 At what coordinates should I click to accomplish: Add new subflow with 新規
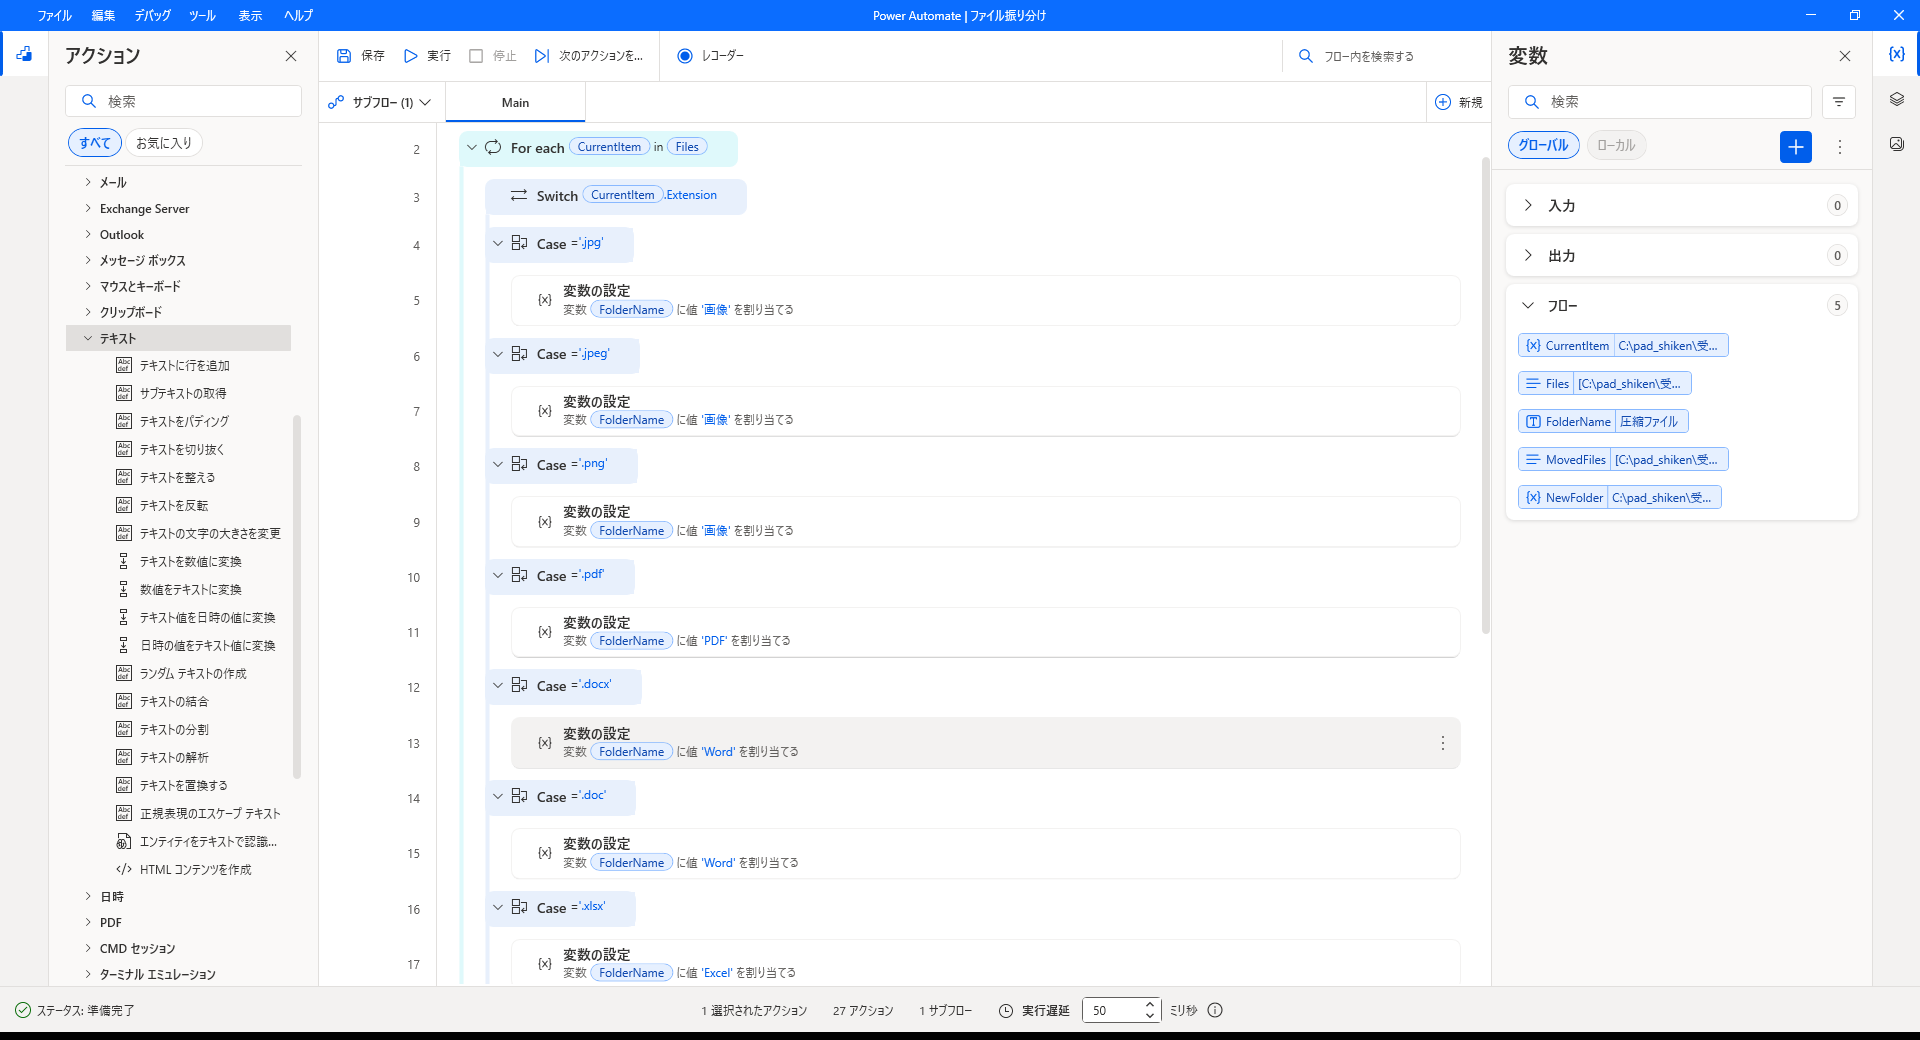pos(1459,102)
